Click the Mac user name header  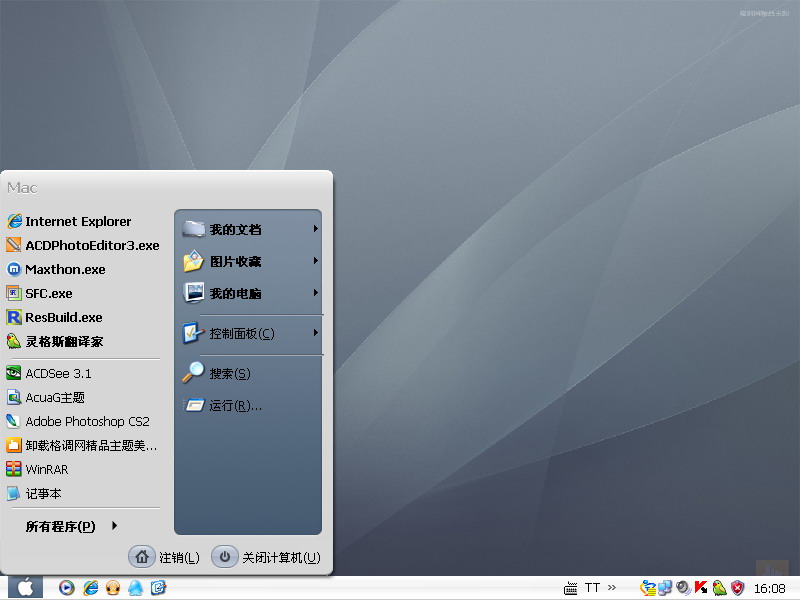(x=22, y=188)
